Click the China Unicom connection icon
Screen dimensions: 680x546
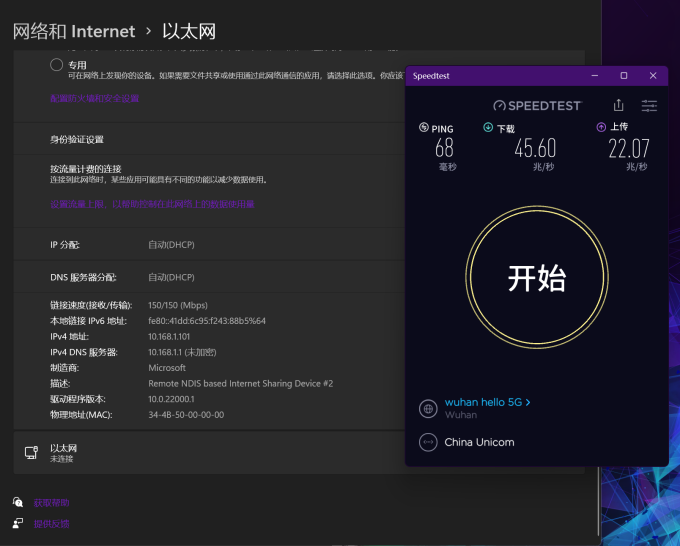pos(428,442)
